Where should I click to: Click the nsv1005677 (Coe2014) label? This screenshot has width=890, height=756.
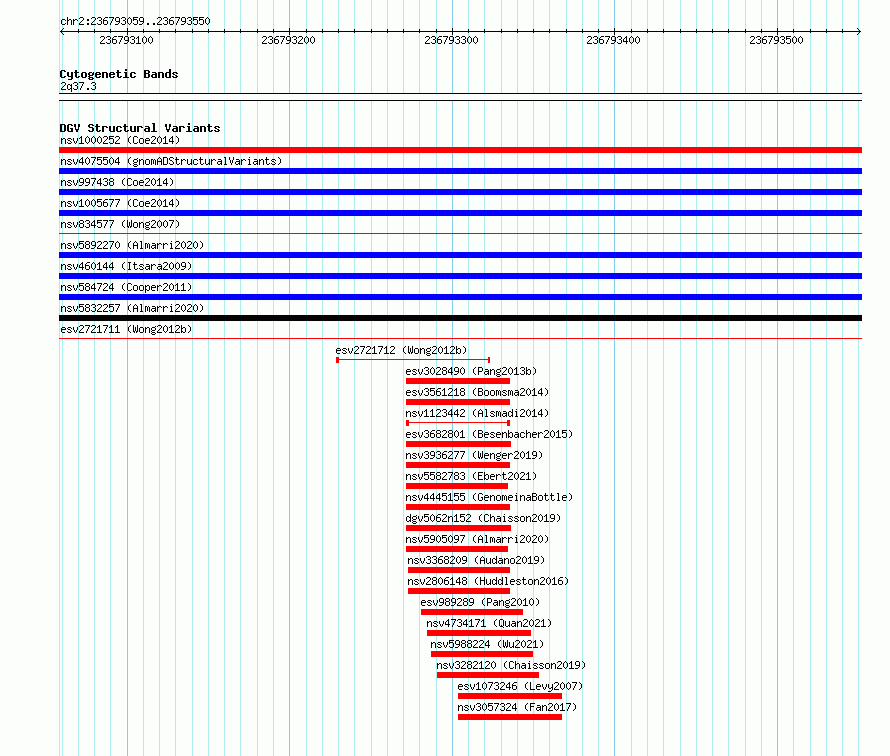click(x=120, y=203)
